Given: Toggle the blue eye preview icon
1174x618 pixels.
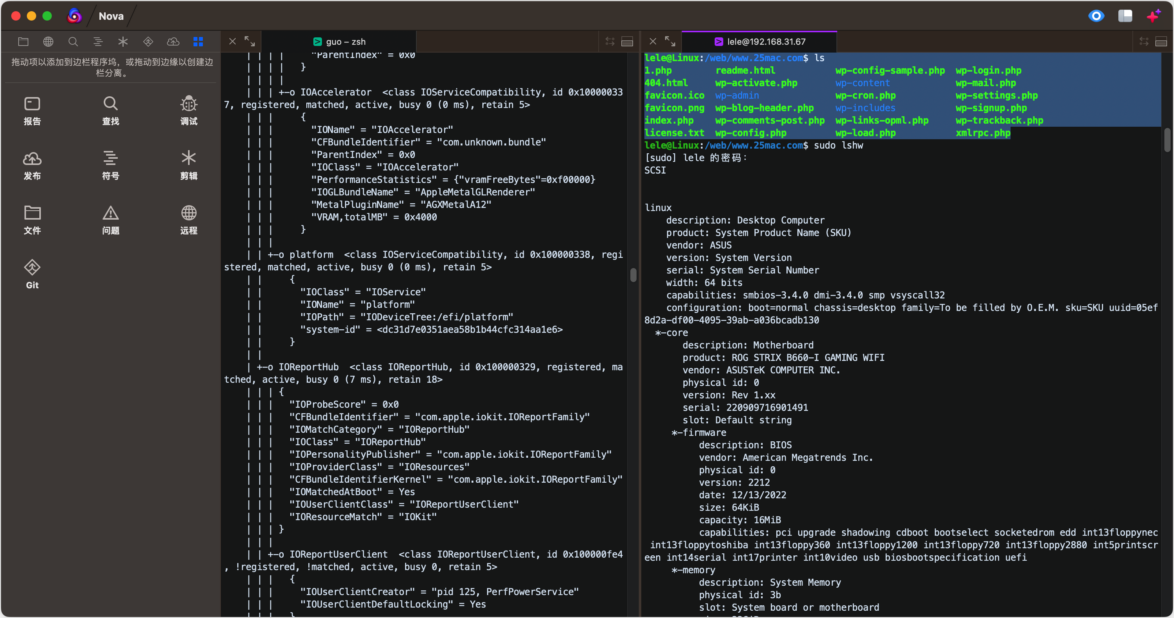Looking at the screenshot, I should click(x=1096, y=16).
